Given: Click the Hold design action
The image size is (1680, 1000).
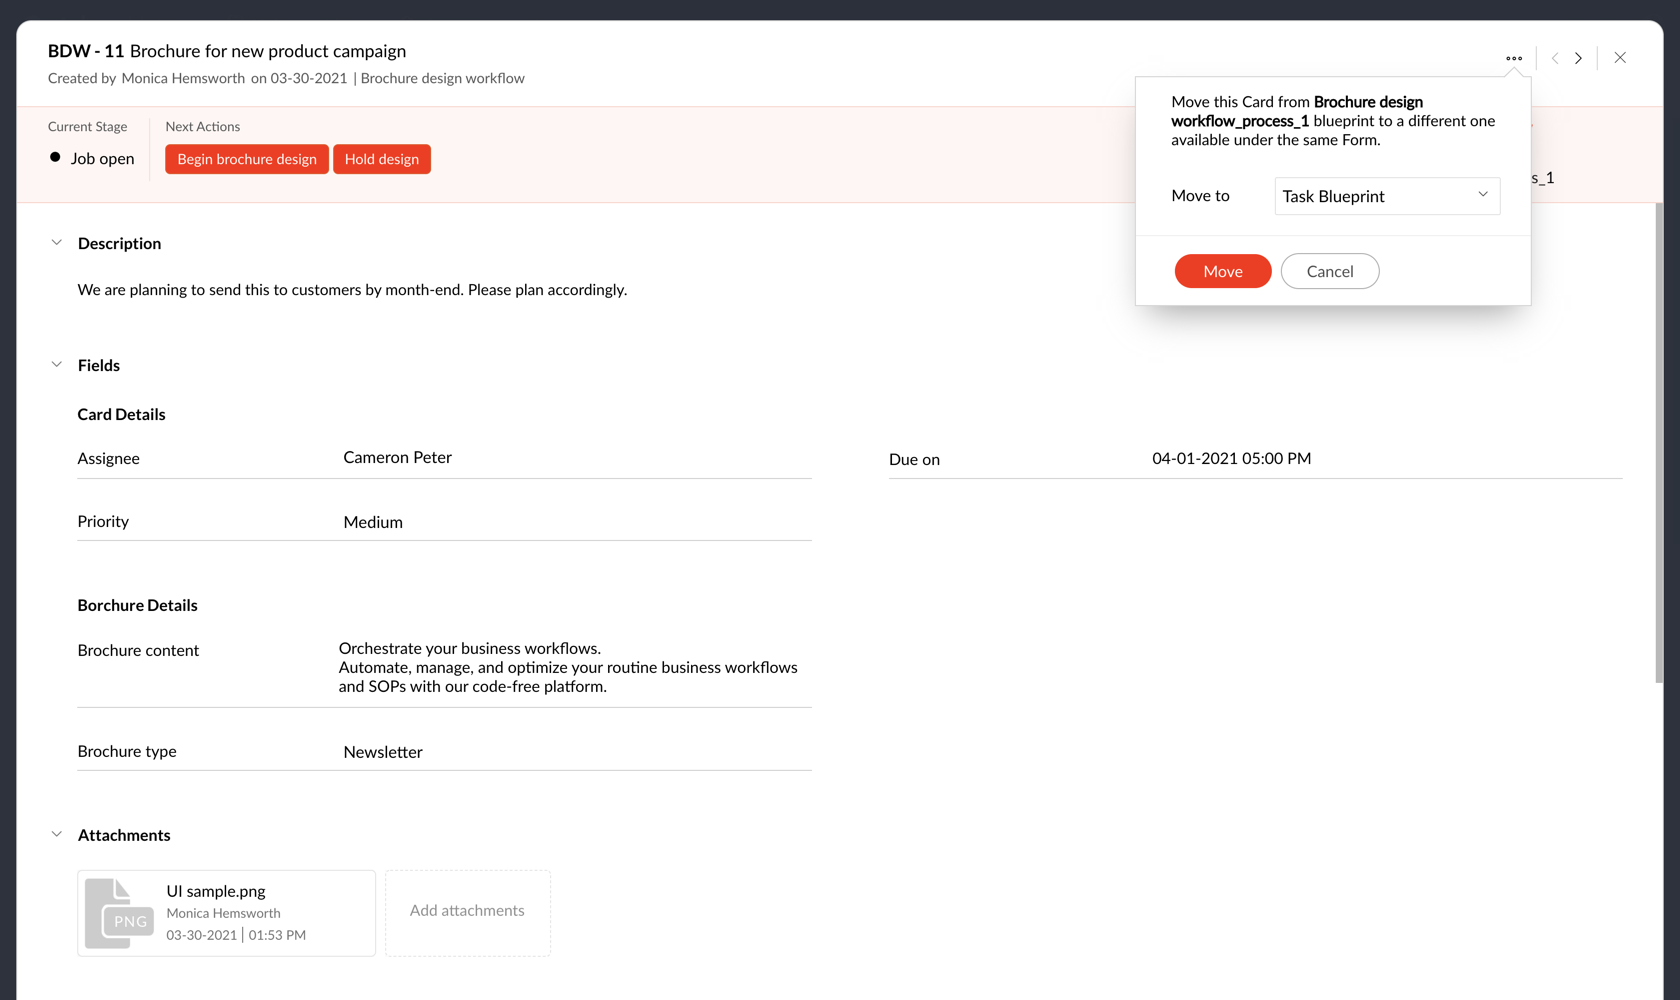Looking at the screenshot, I should pyautogui.click(x=382, y=159).
